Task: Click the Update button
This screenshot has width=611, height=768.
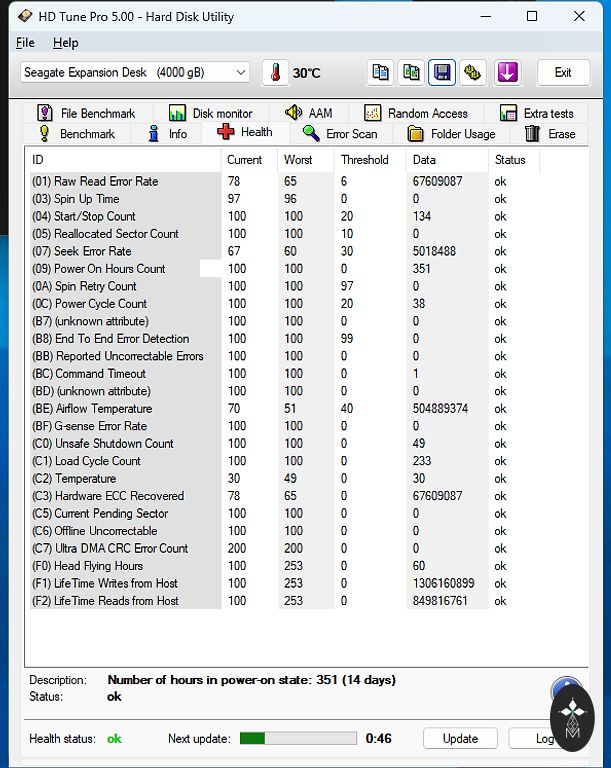Action: [x=460, y=739]
